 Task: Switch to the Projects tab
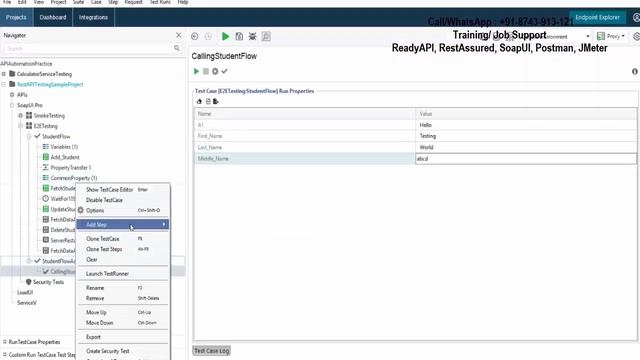16,17
